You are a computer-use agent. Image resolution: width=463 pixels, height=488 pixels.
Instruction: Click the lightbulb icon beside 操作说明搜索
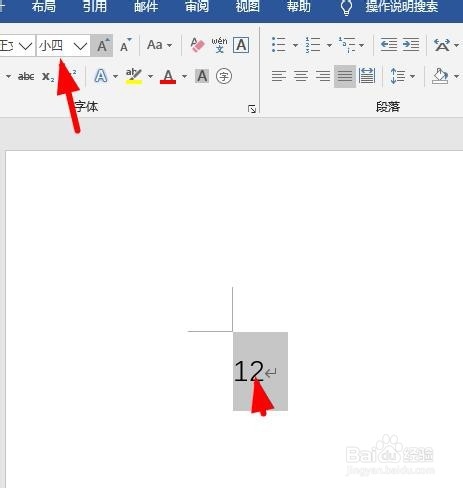tap(347, 7)
